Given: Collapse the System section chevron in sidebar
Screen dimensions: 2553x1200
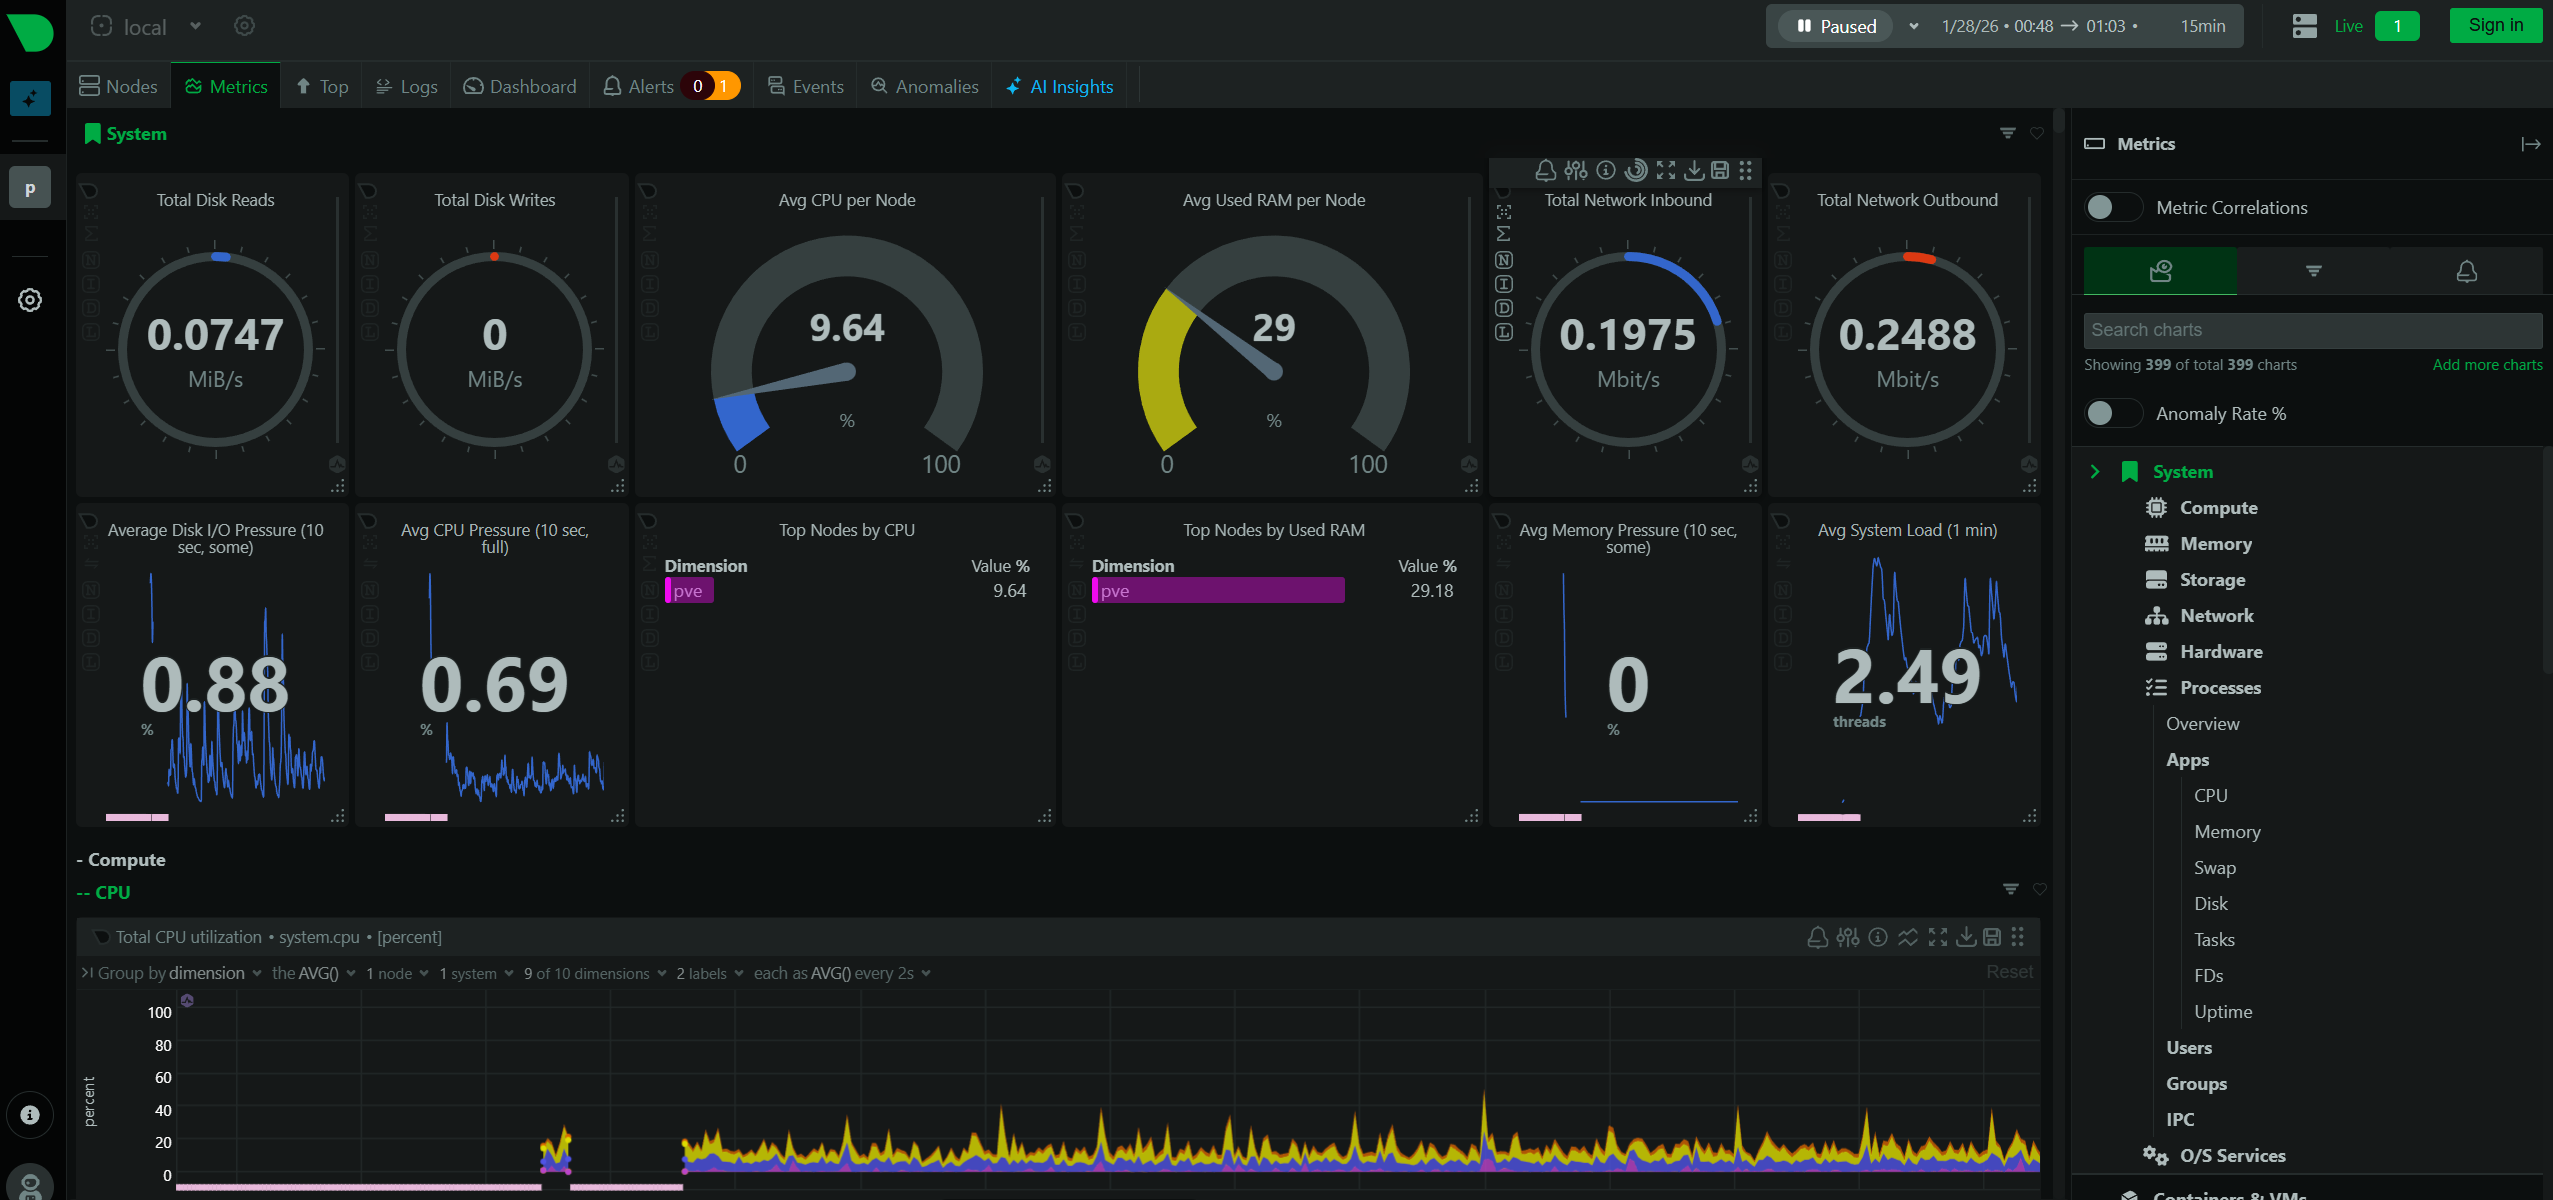Looking at the screenshot, I should pyautogui.click(x=2095, y=471).
